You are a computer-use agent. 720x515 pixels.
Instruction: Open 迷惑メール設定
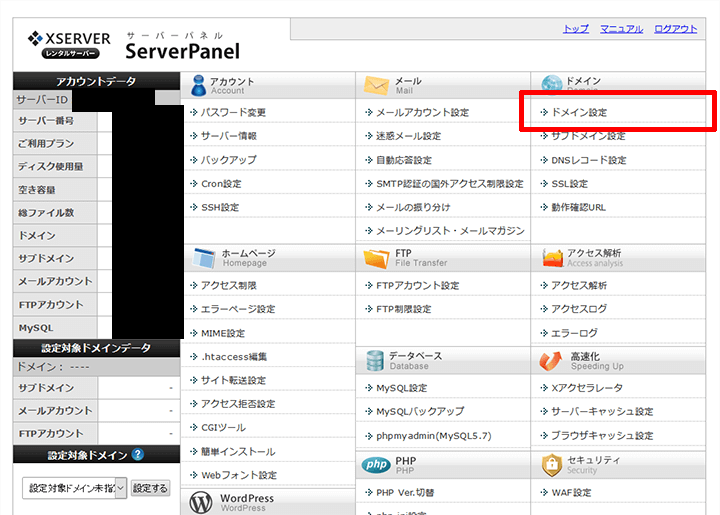(x=408, y=136)
